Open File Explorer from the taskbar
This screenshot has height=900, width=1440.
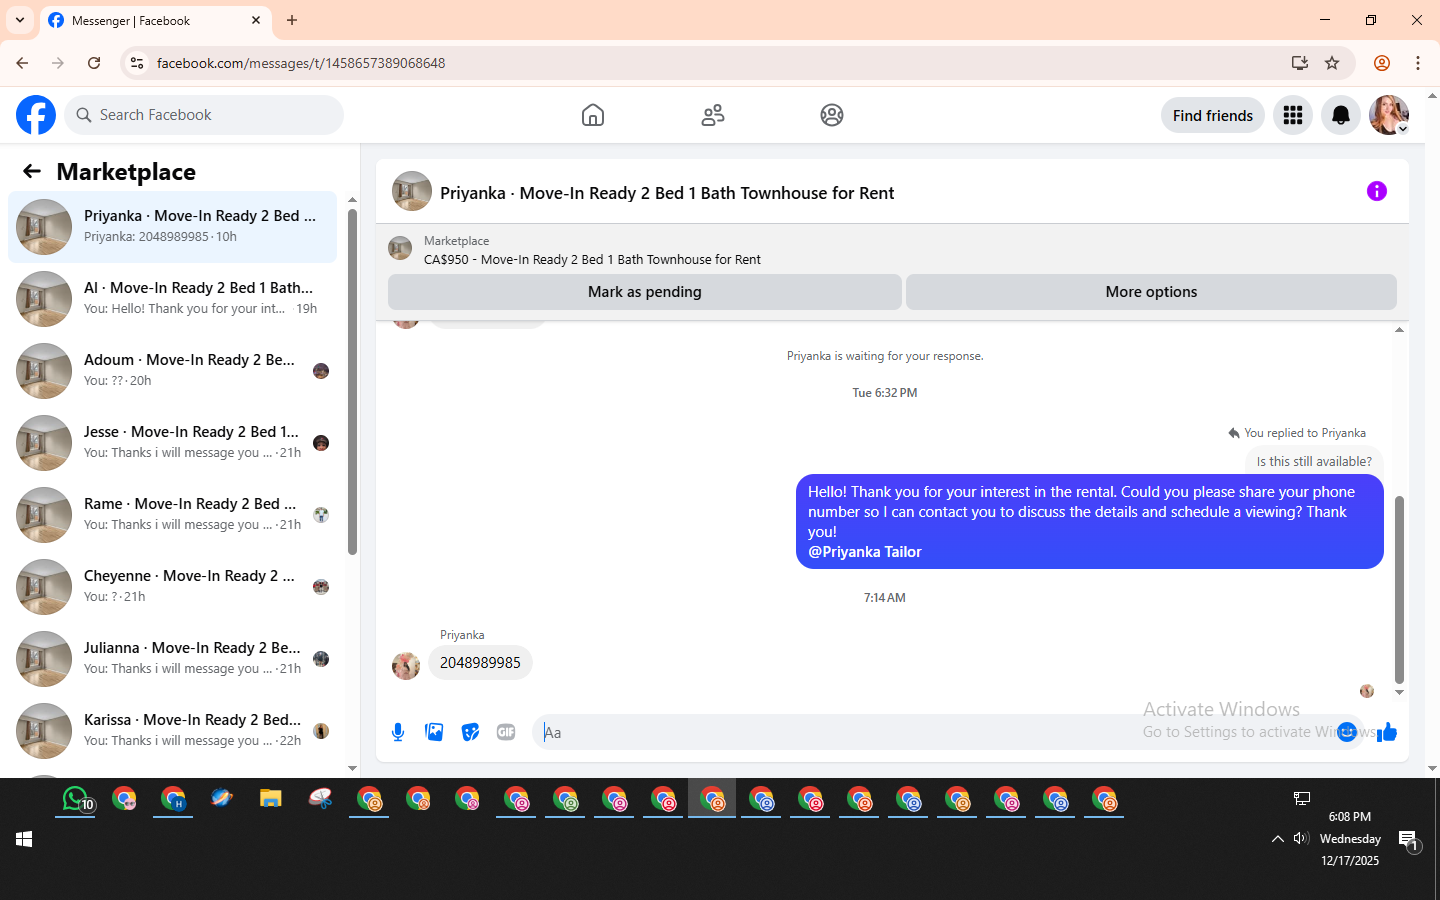271,799
